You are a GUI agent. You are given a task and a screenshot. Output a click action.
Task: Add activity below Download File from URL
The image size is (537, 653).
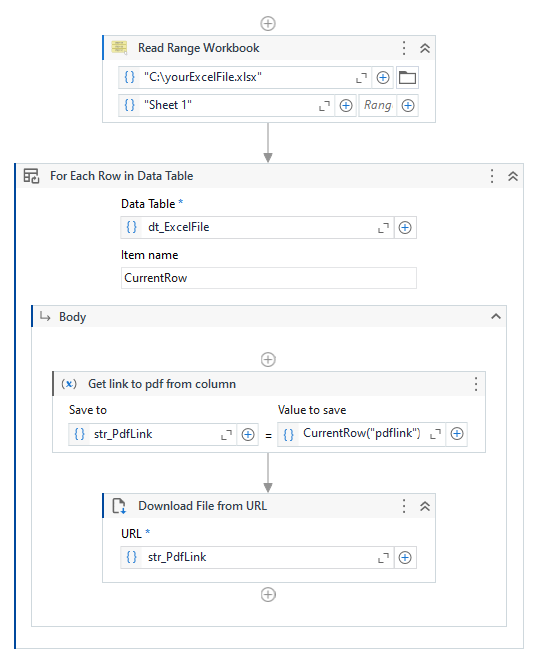pos(268,595)
